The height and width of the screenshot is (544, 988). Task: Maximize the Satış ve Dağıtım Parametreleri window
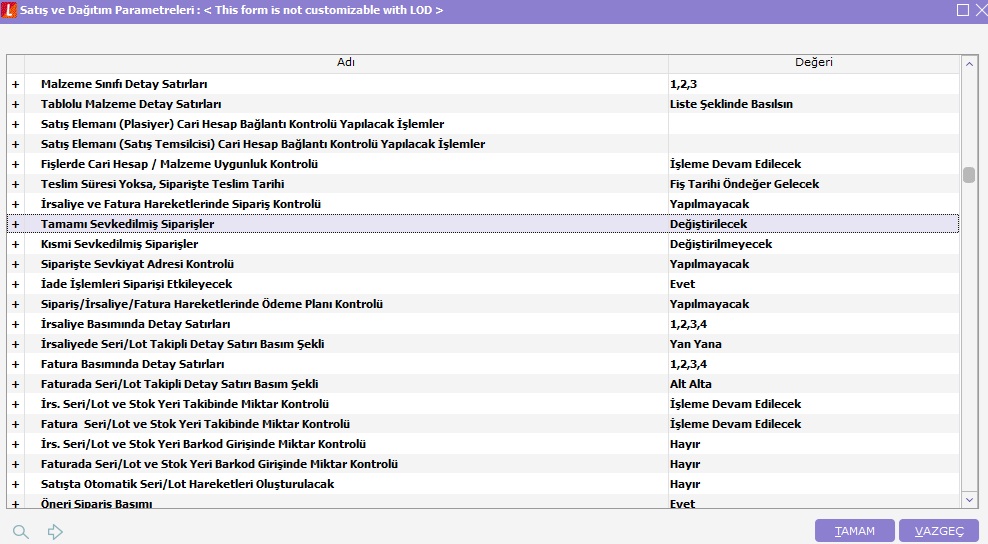pyautogui.click(x=962, y=9)
